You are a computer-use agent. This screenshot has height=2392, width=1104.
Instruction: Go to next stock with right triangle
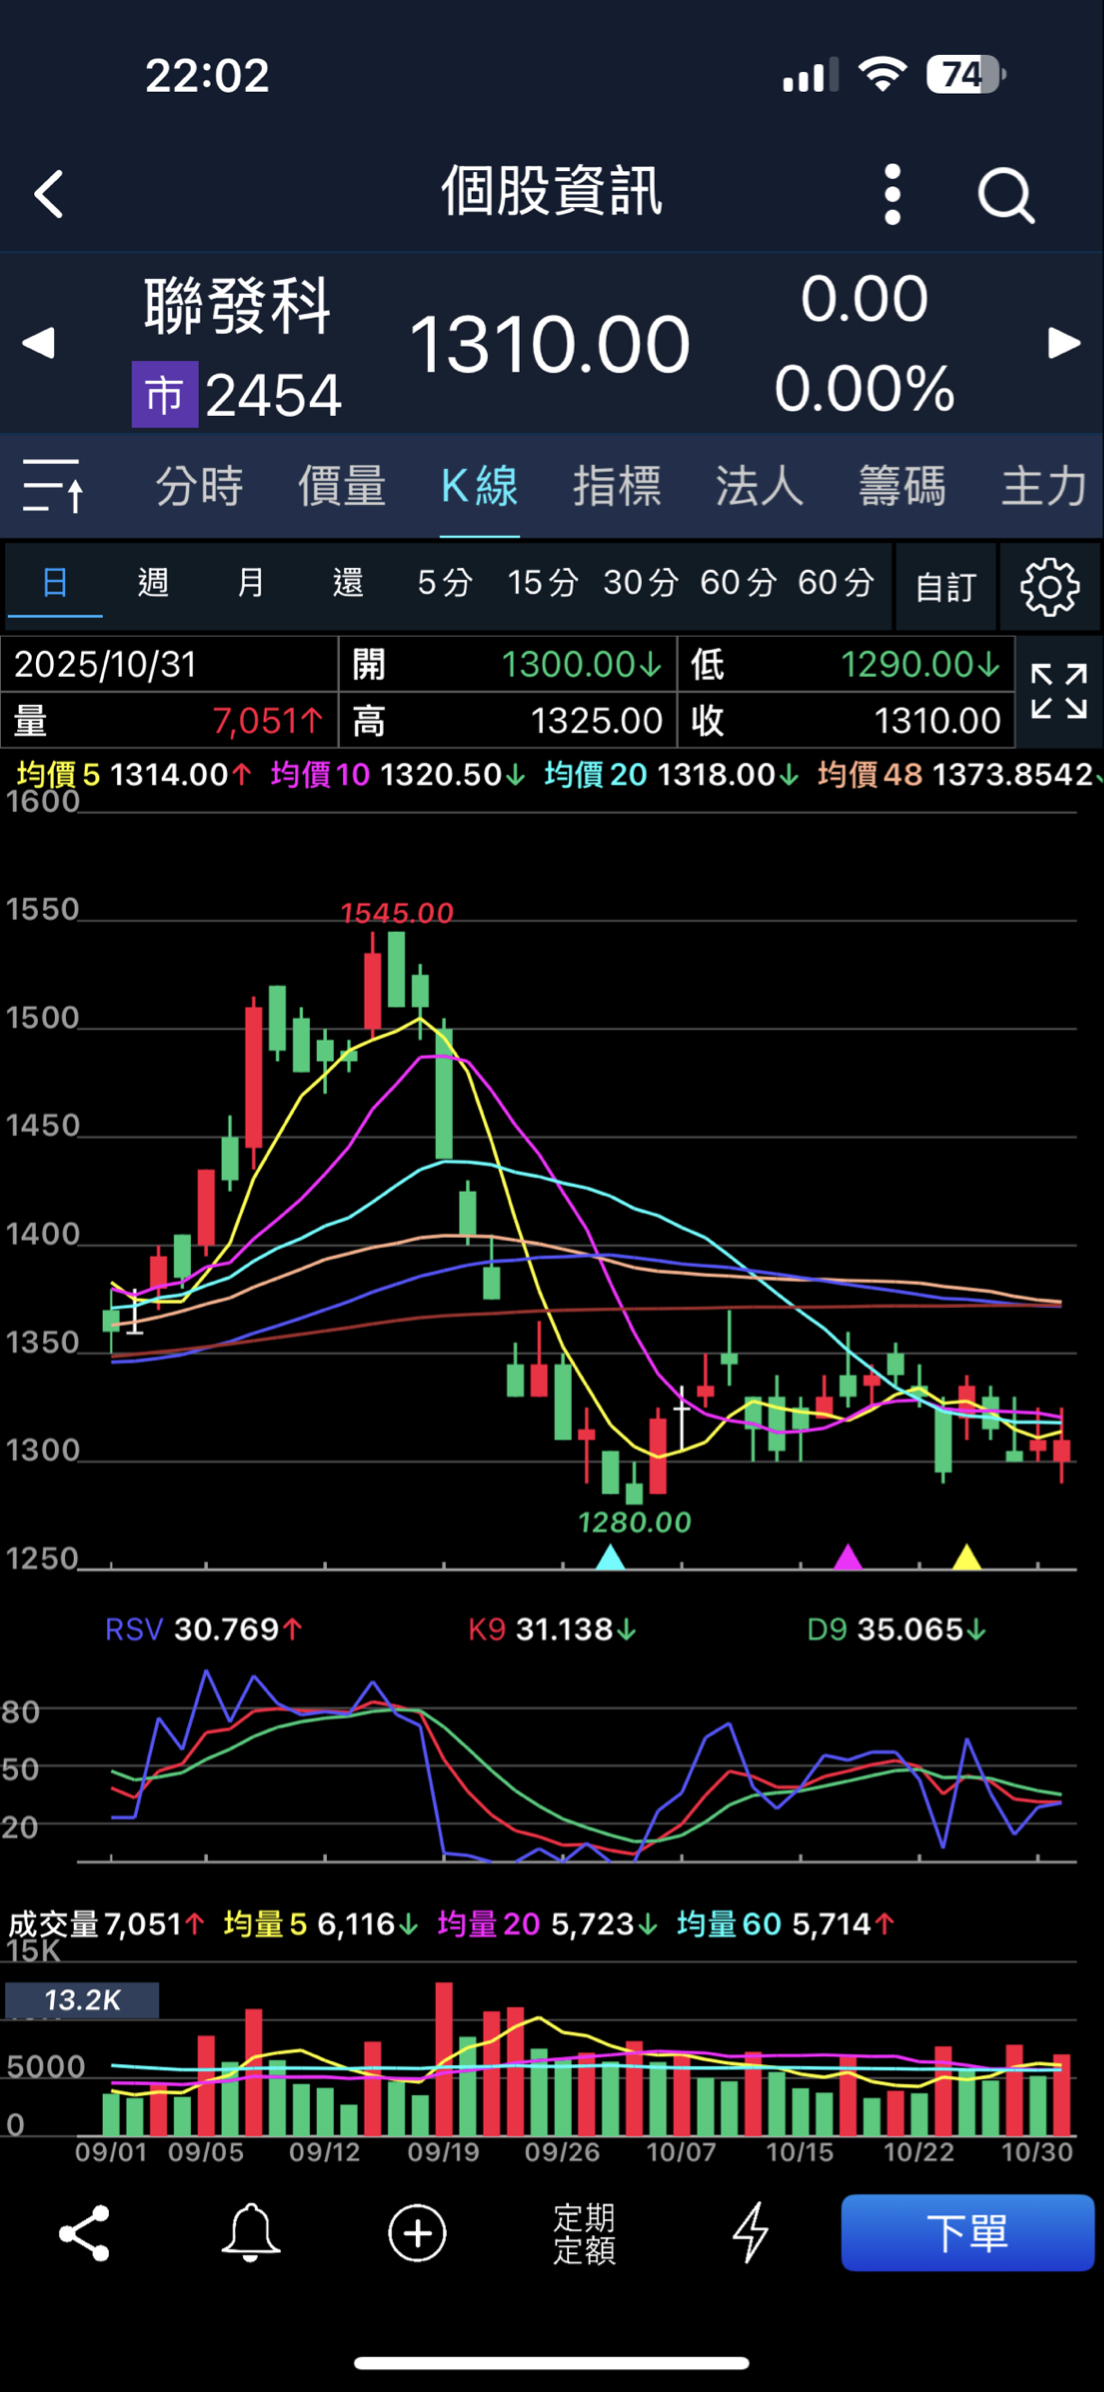1064,343
